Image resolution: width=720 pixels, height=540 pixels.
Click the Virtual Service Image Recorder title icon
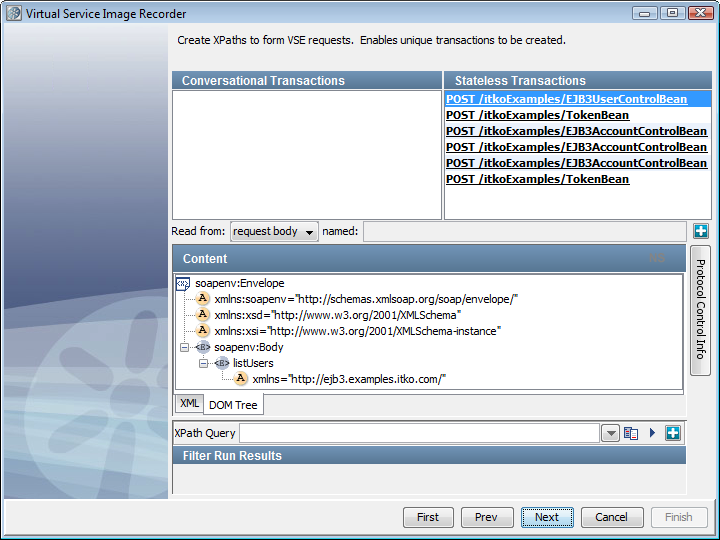[14, 13]
